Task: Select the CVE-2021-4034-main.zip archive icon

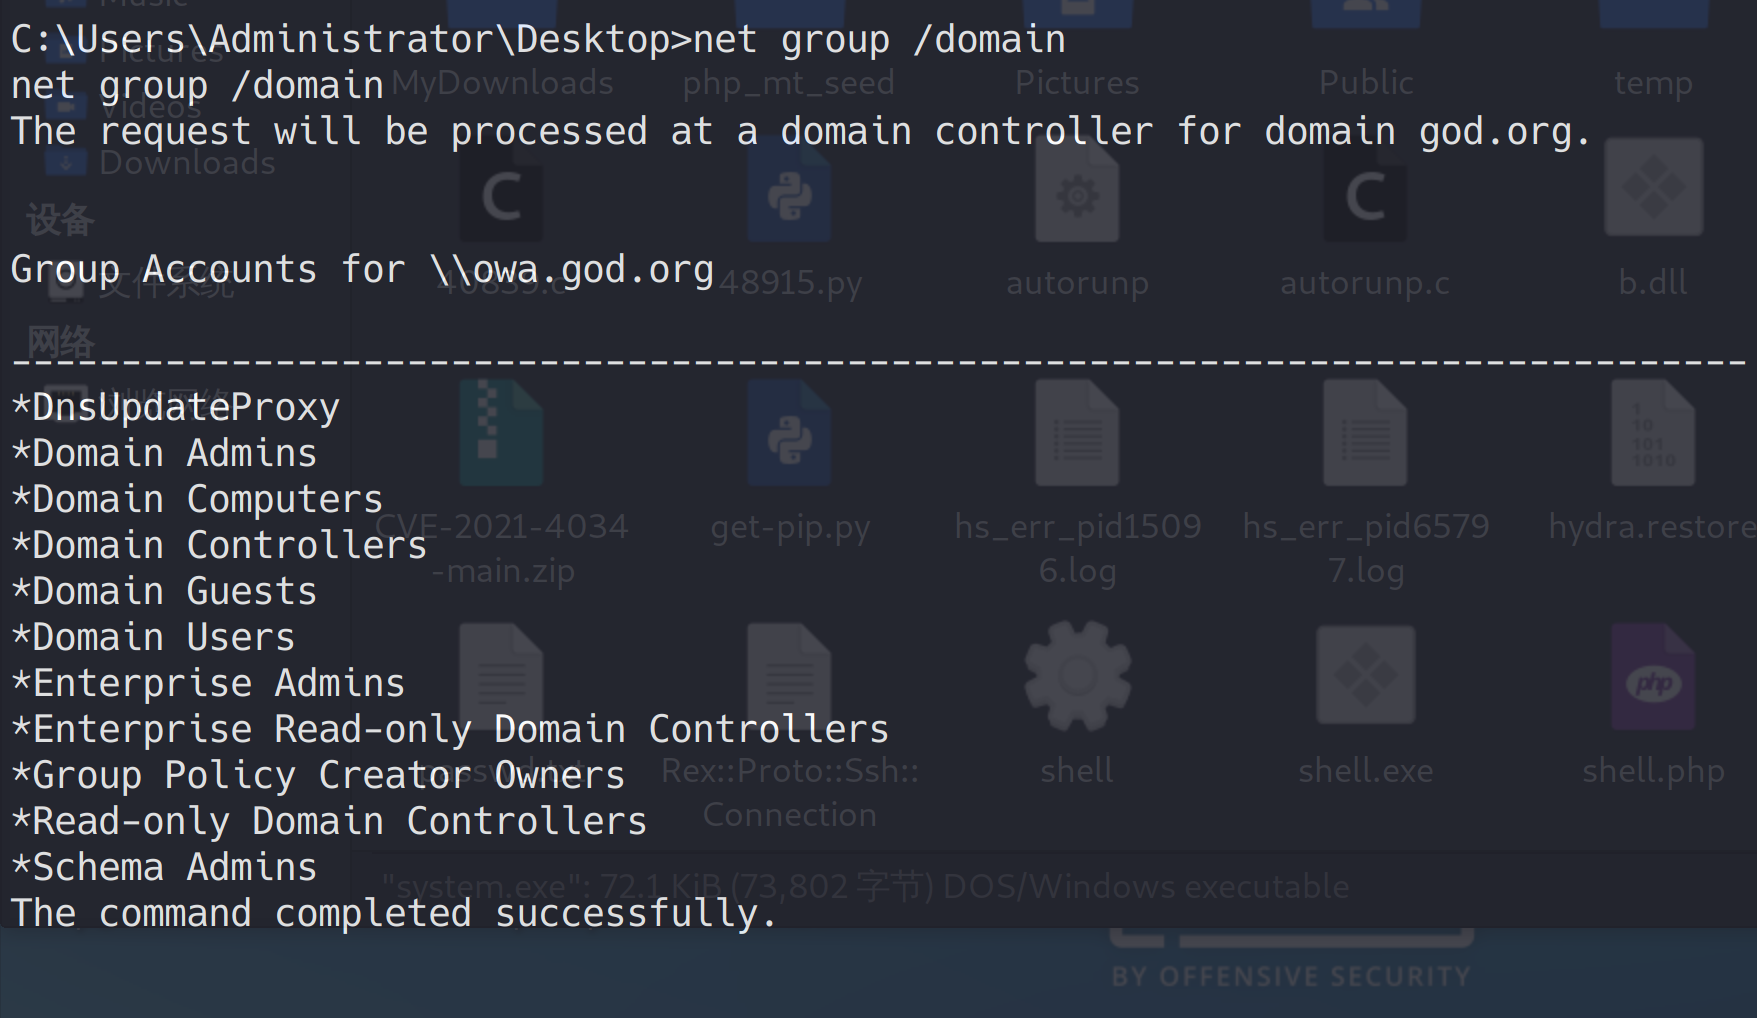Action: (501, 435)
